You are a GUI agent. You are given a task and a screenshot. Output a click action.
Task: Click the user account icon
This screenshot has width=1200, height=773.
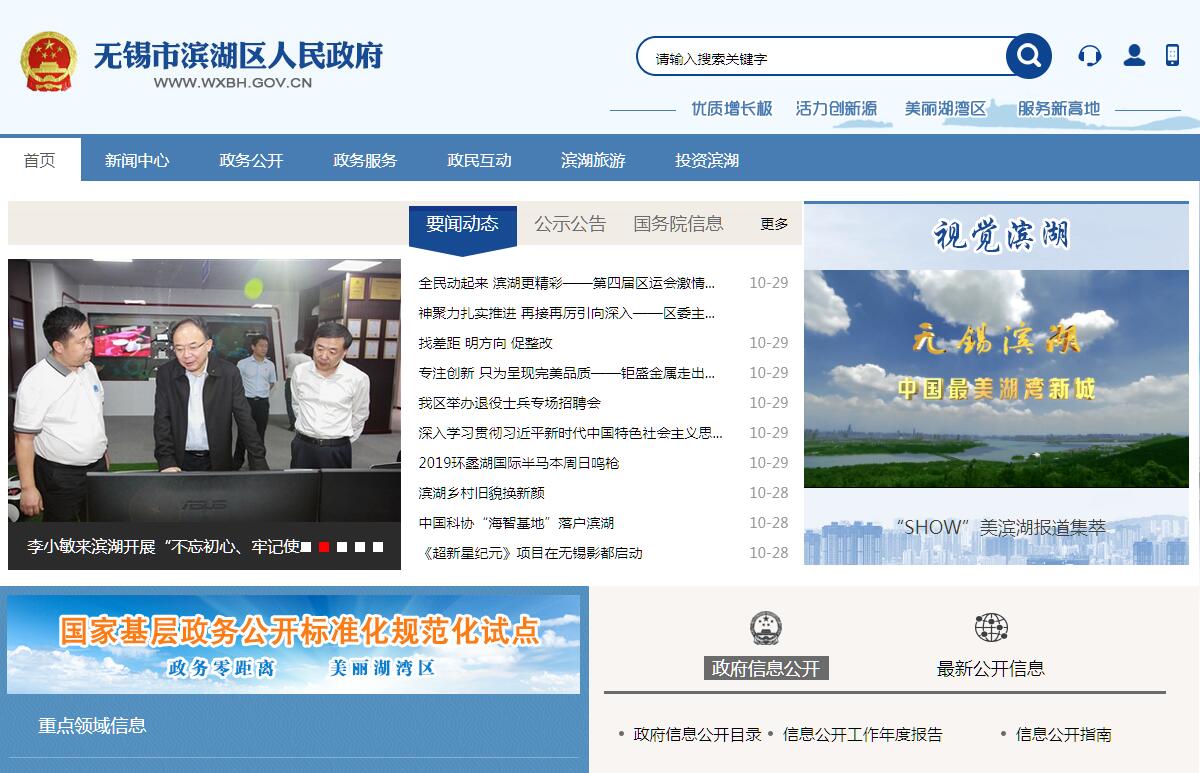pyautogui.click(x=1134, y=56)
